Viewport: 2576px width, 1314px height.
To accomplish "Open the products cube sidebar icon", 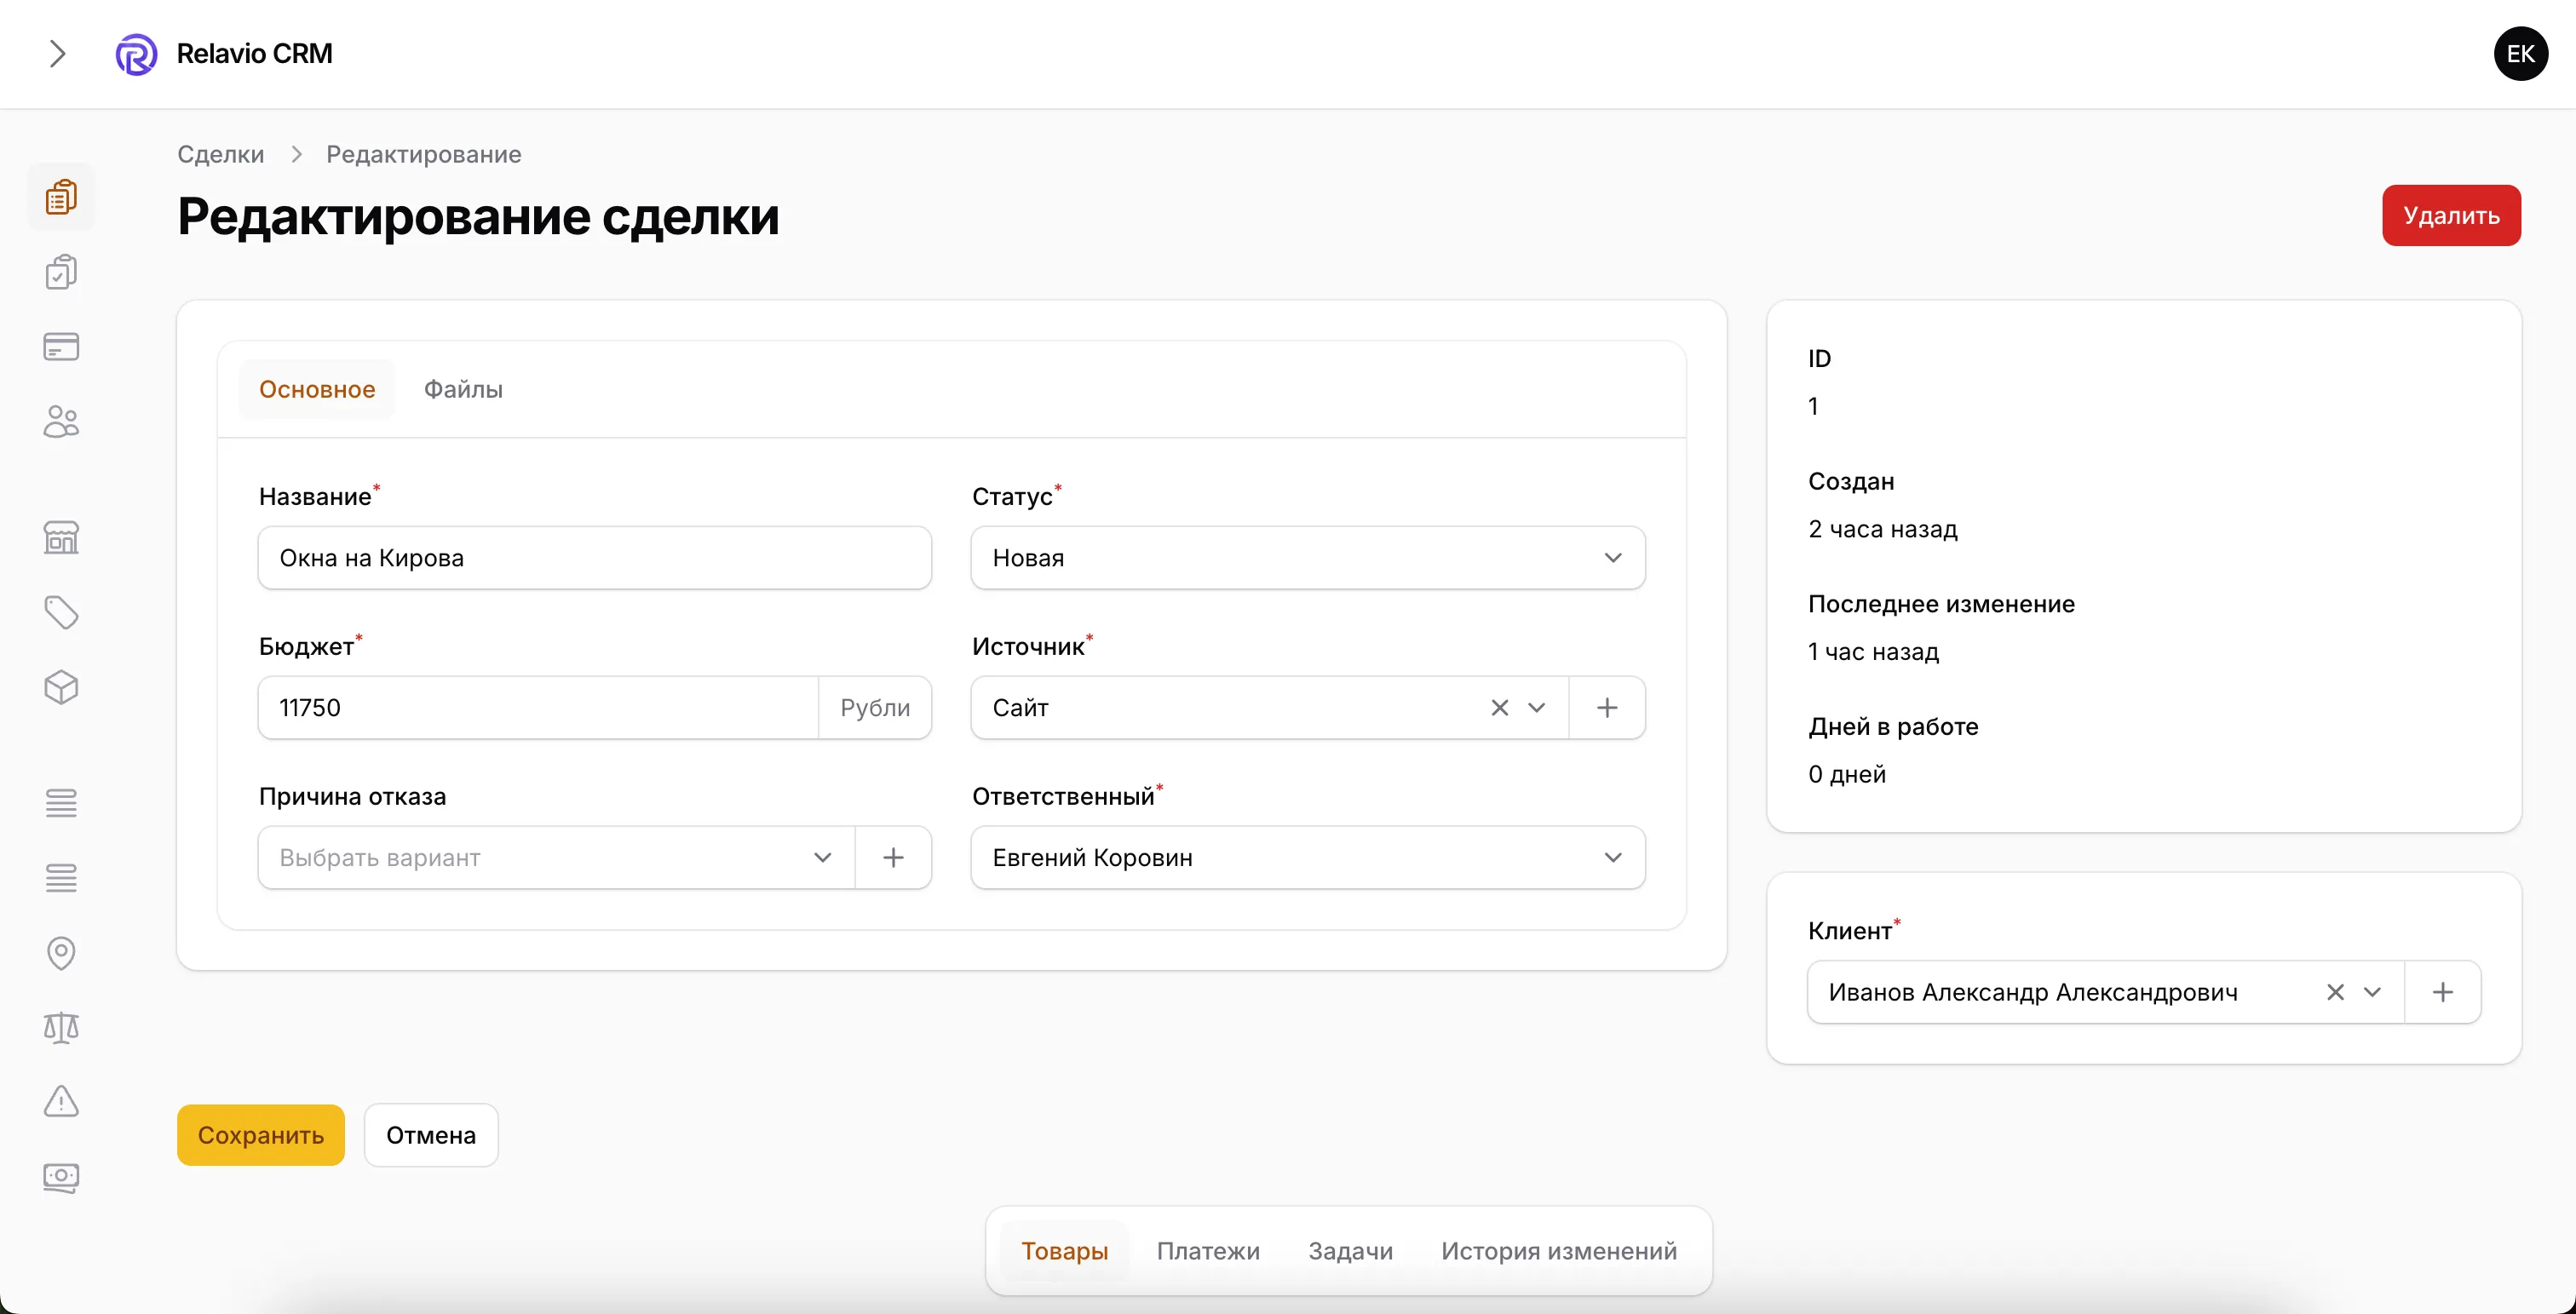I will click(61, 687).
